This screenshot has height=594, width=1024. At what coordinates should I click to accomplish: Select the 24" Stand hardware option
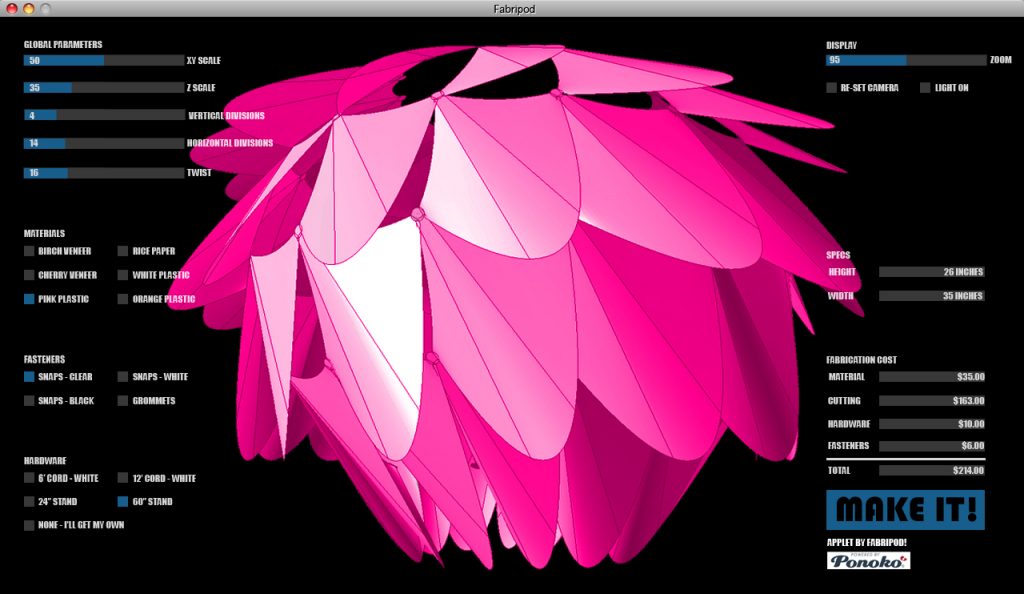click(x=29, y=501)
